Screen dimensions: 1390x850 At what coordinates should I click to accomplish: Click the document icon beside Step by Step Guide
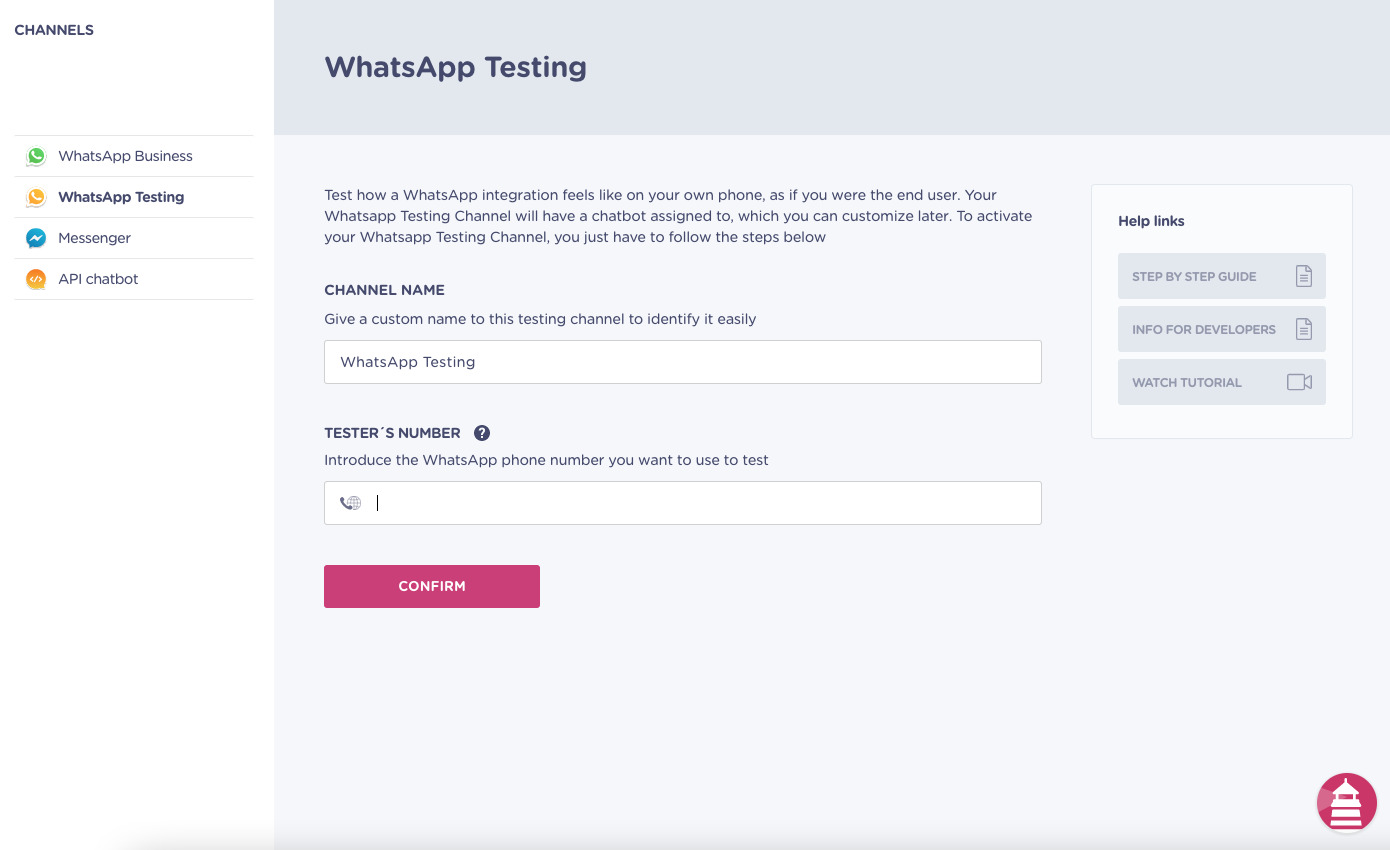[1303, 275]
